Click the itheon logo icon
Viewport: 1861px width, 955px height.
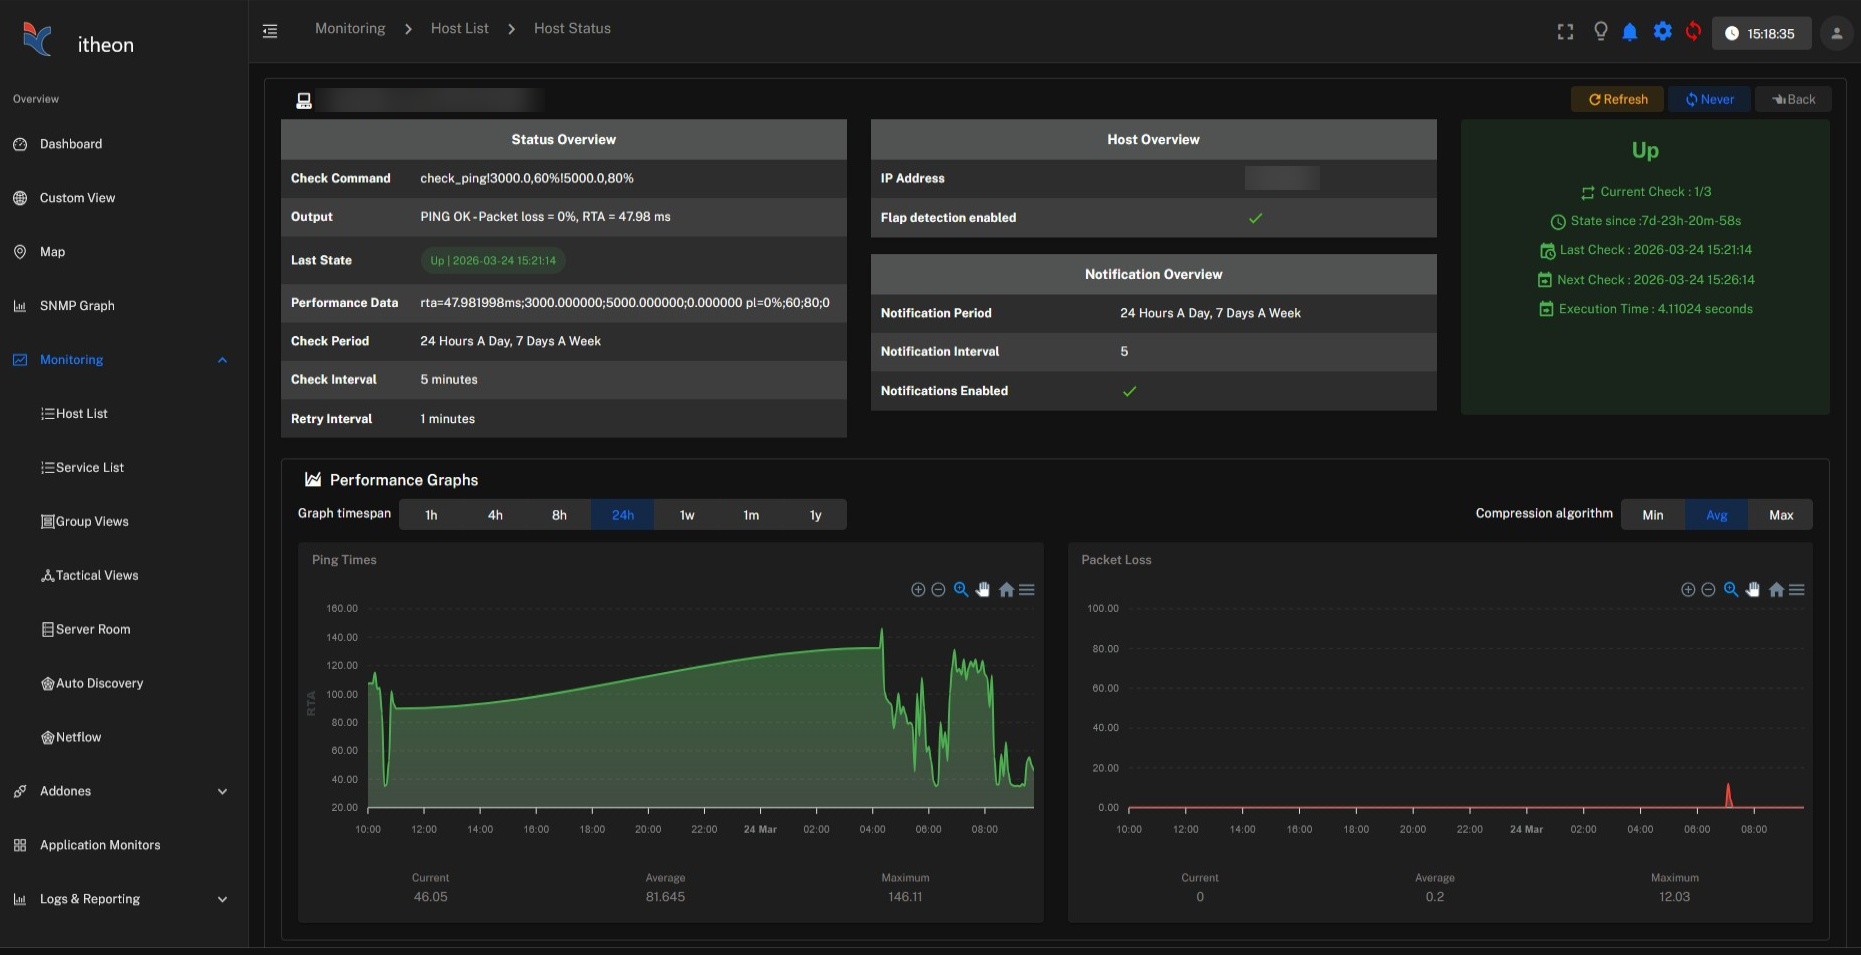pos(38,40)
